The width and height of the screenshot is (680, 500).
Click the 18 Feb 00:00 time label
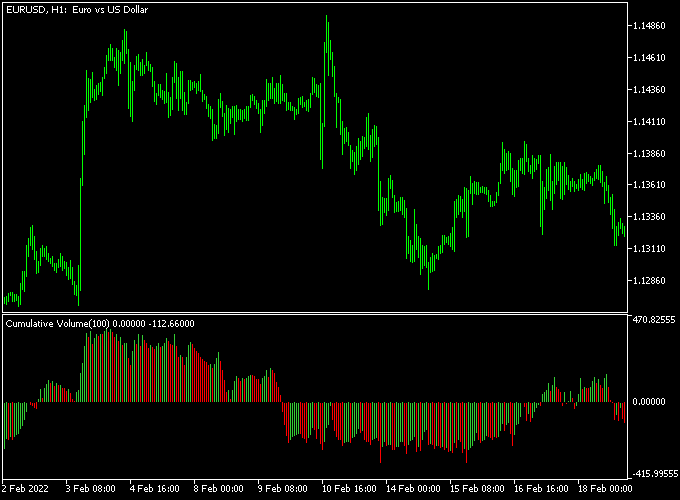point(603,489)
